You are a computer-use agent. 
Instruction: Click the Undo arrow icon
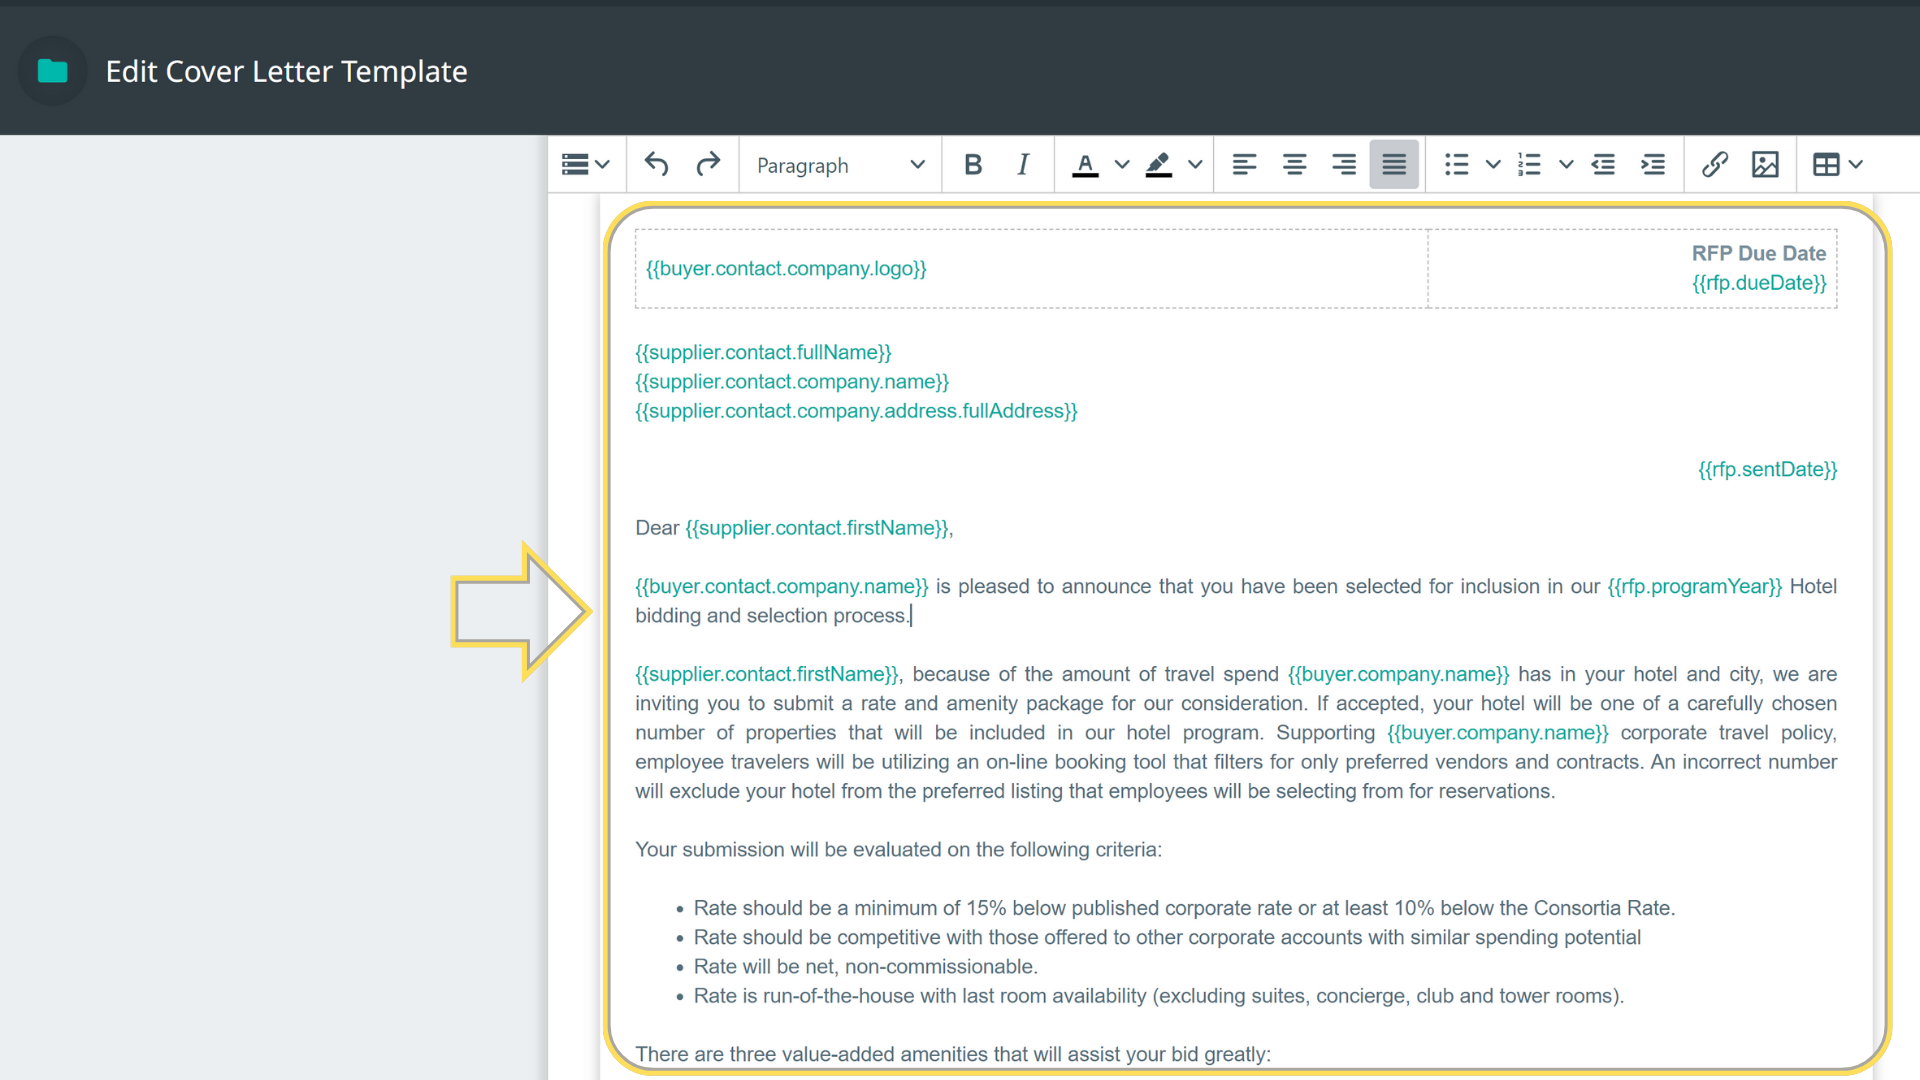coord(656,165)
